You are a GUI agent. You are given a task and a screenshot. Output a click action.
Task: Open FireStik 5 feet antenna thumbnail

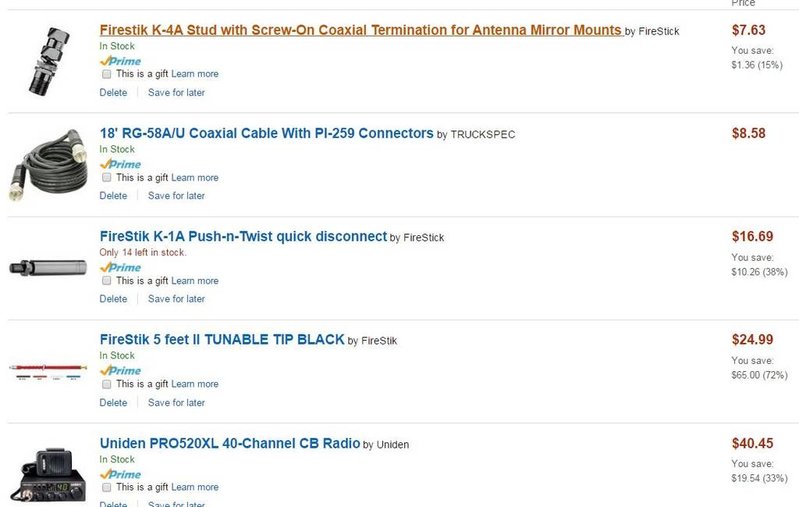[48, 370]
